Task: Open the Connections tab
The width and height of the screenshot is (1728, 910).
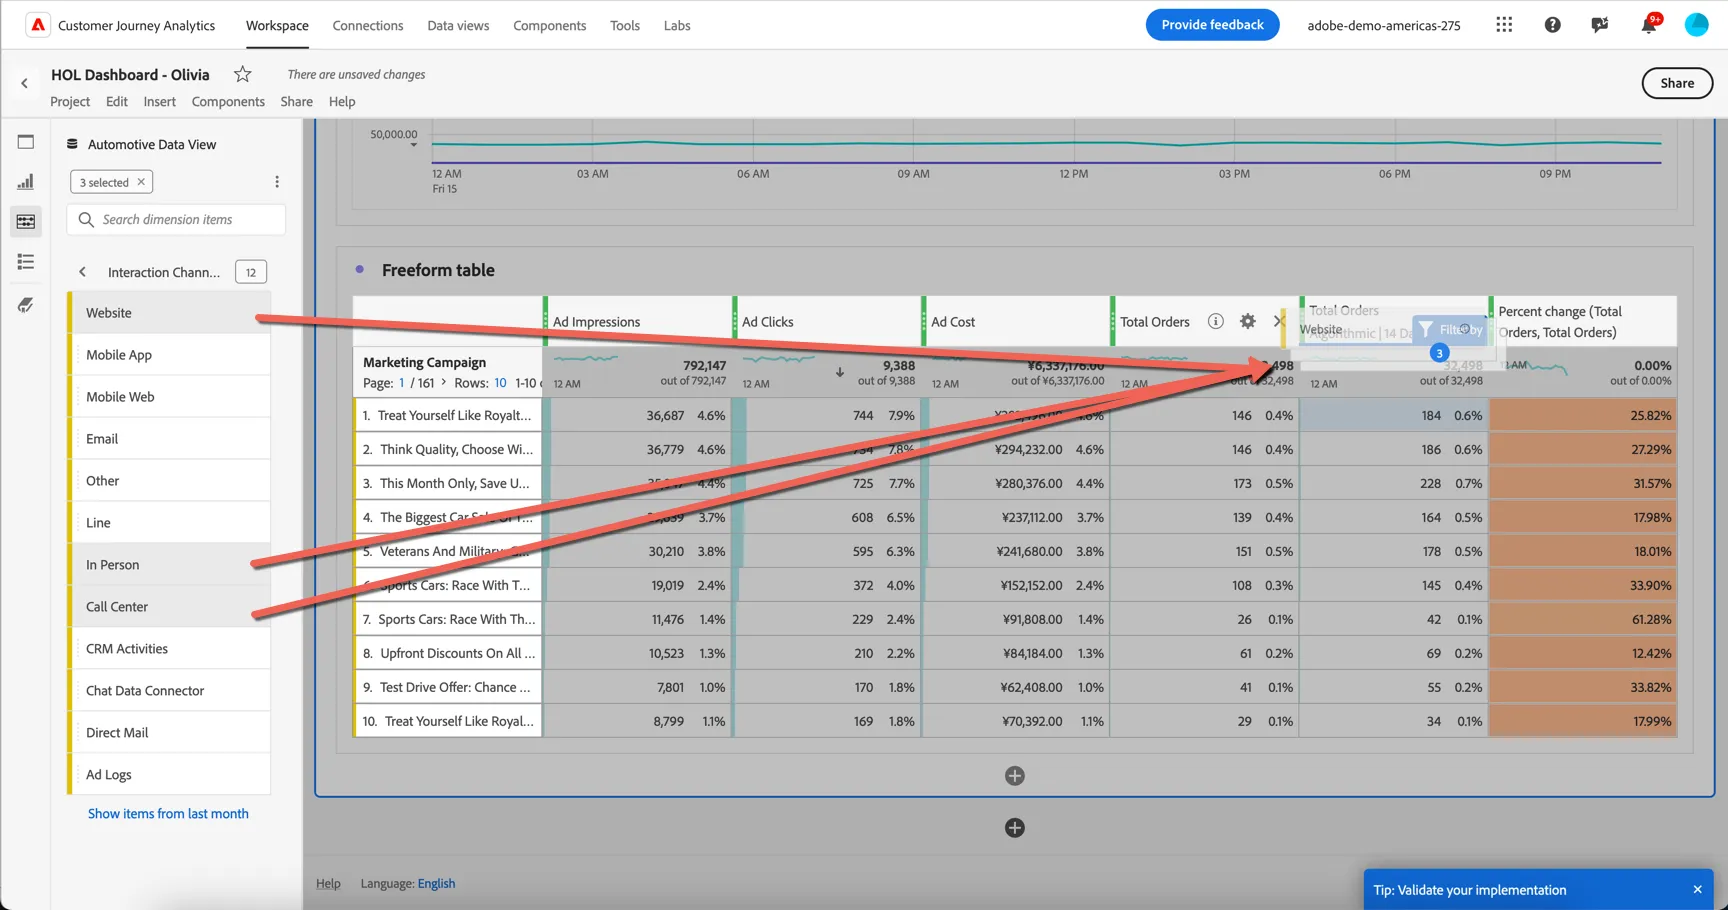Action: pos(368,25)
